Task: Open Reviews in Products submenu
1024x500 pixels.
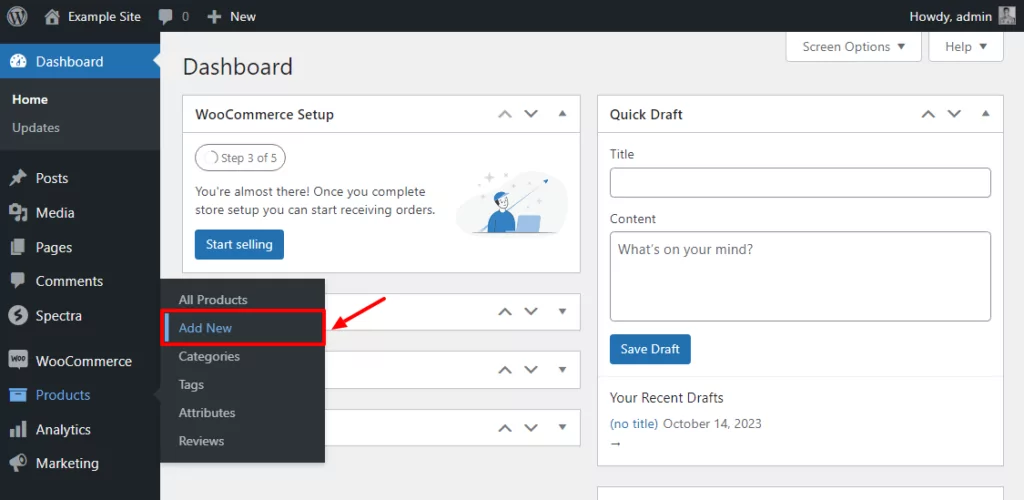Action: click(201, 441)
